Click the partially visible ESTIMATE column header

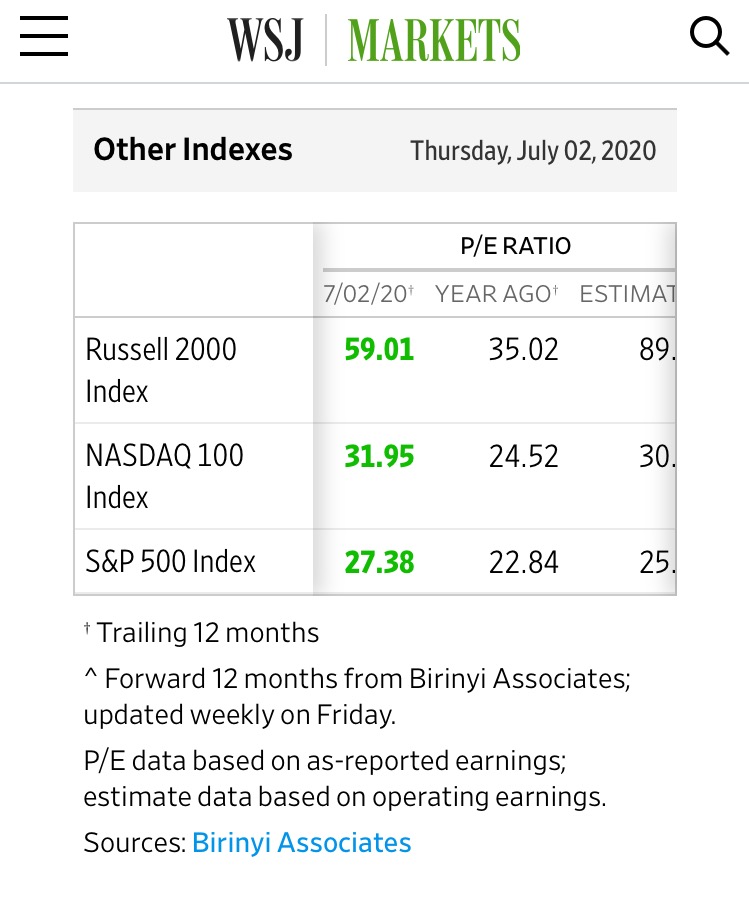click(x=627, y=294)
